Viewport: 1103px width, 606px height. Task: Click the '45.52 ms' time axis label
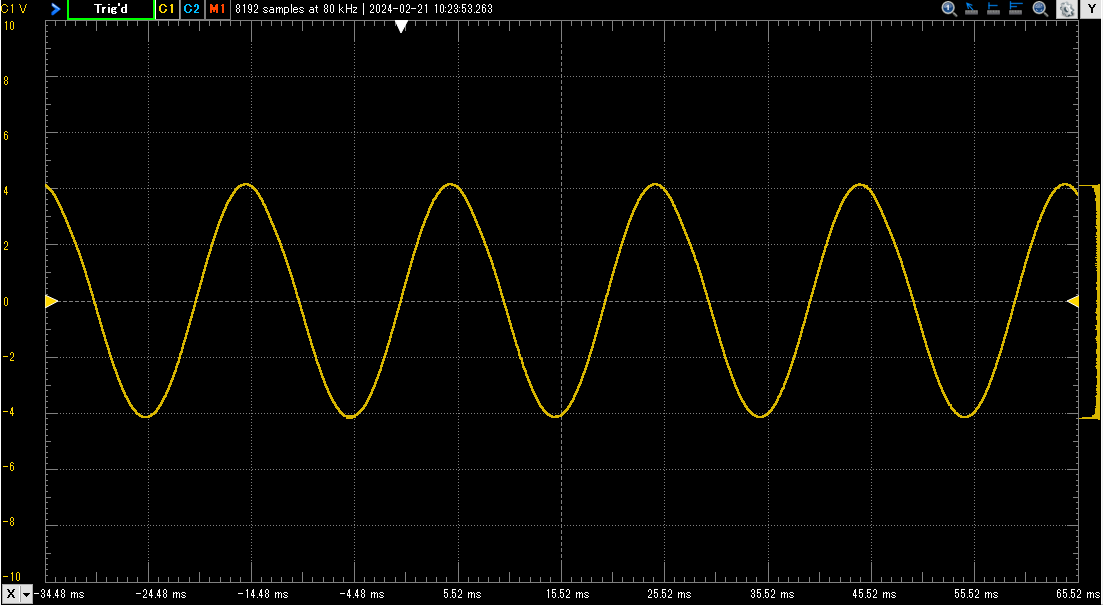click(x=876, y=594)
